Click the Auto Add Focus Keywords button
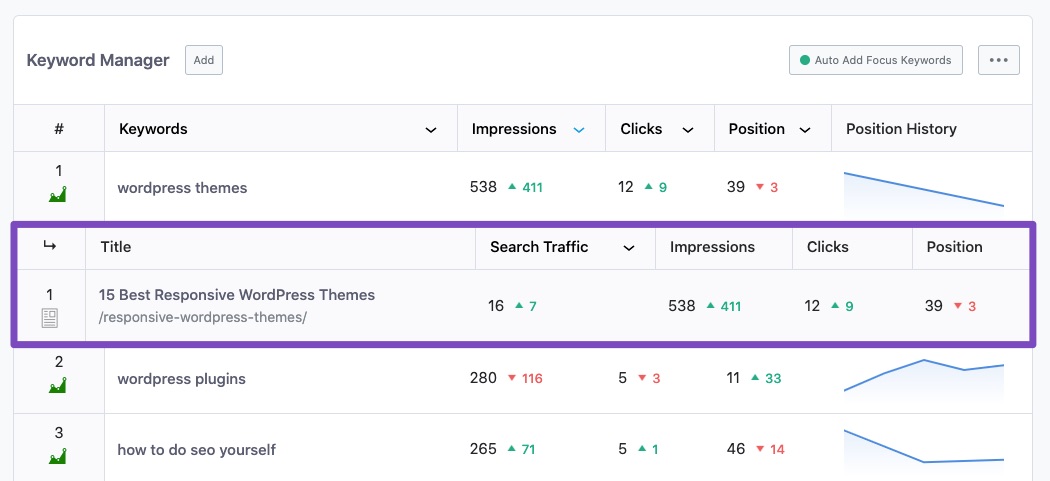The height and width of the screenshot is (481, 1050). pyautogui.click(x=875, y=60)
